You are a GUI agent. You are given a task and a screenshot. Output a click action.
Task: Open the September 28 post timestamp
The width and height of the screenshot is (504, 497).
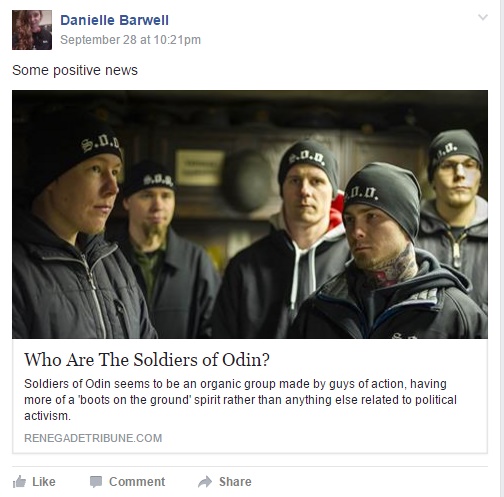[x=130, y=40]
